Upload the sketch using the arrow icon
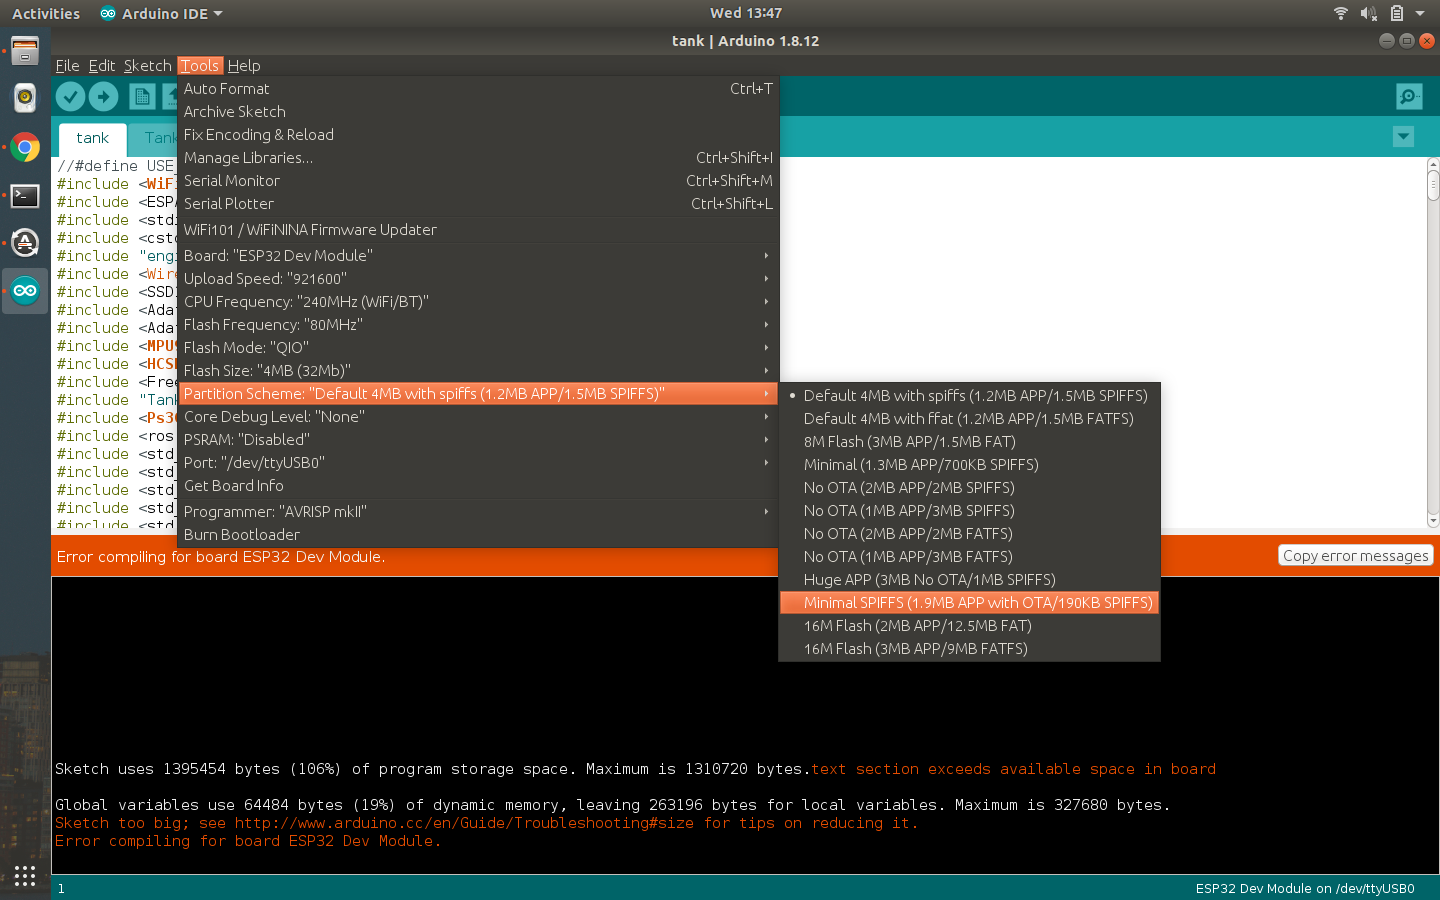 (x=104, y=96)
